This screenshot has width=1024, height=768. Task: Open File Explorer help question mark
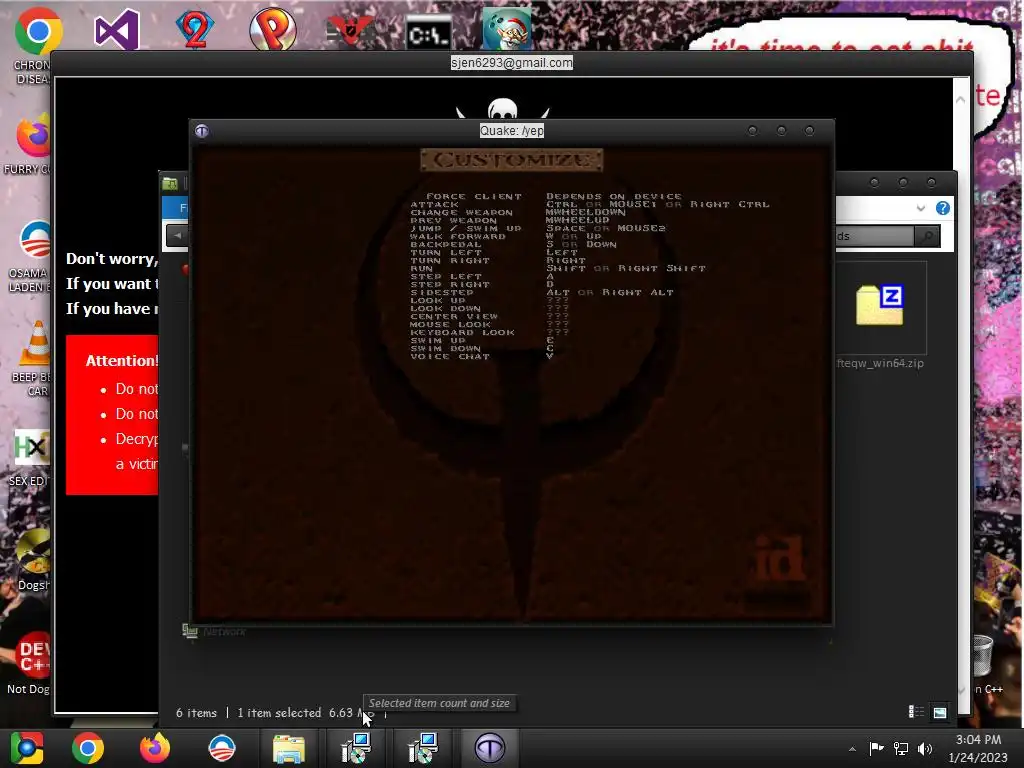[942, 208]
